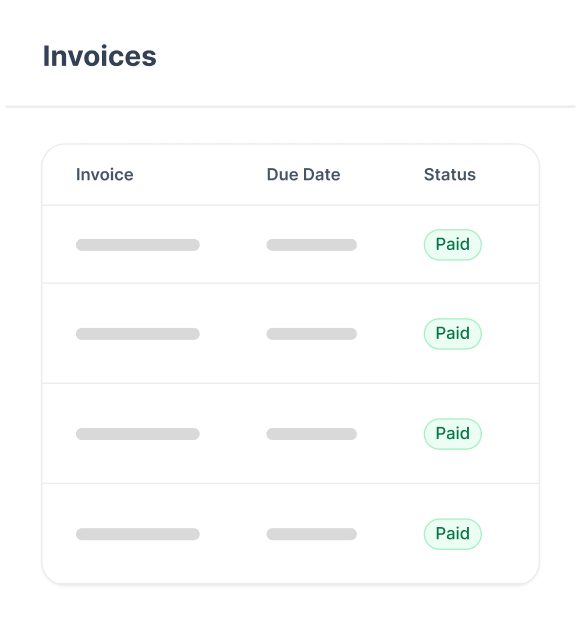This screenshot has width=580, height=623.
Task: Open the first row invoice placeholder
Action: click(137, 245)
